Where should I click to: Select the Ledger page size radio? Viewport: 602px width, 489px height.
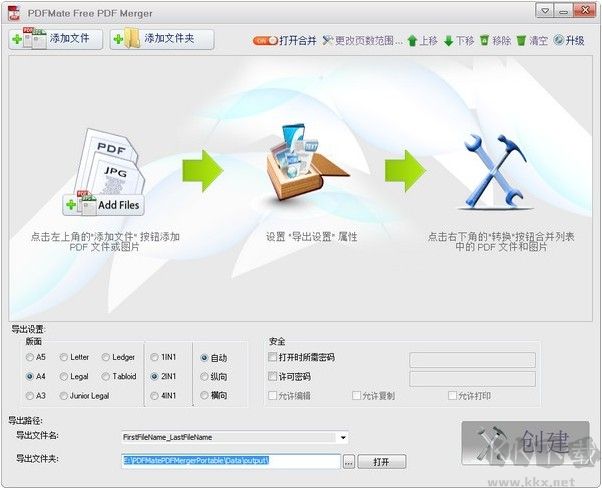(x=106, y=357)
